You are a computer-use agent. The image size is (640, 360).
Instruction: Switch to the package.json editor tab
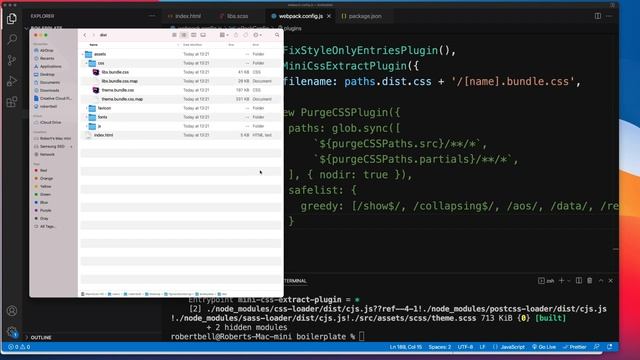(361, 16)
